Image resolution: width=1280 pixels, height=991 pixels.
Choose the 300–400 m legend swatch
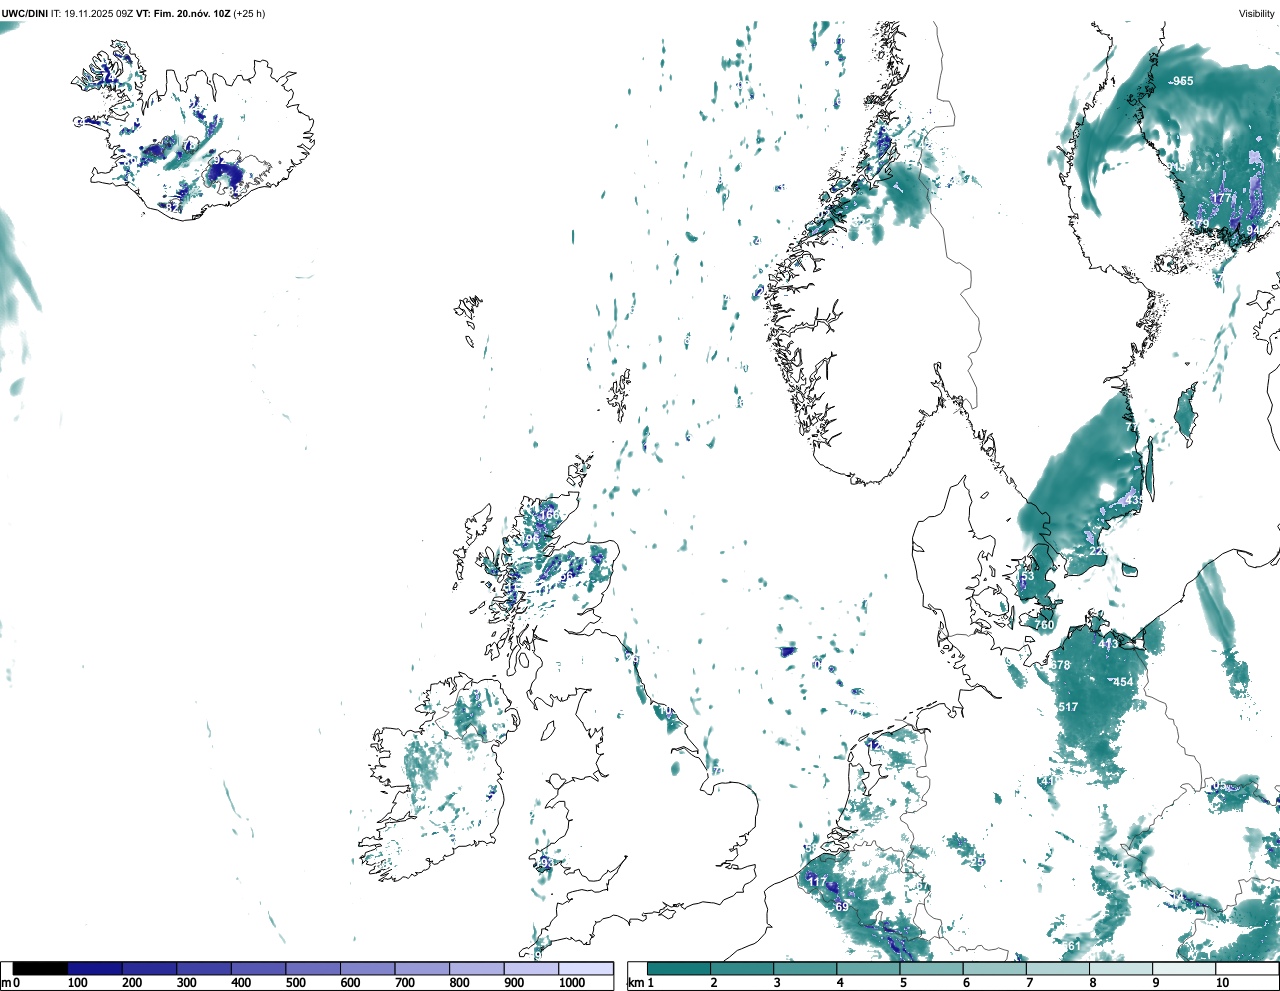pyautogui.click(x=204, y=969)
